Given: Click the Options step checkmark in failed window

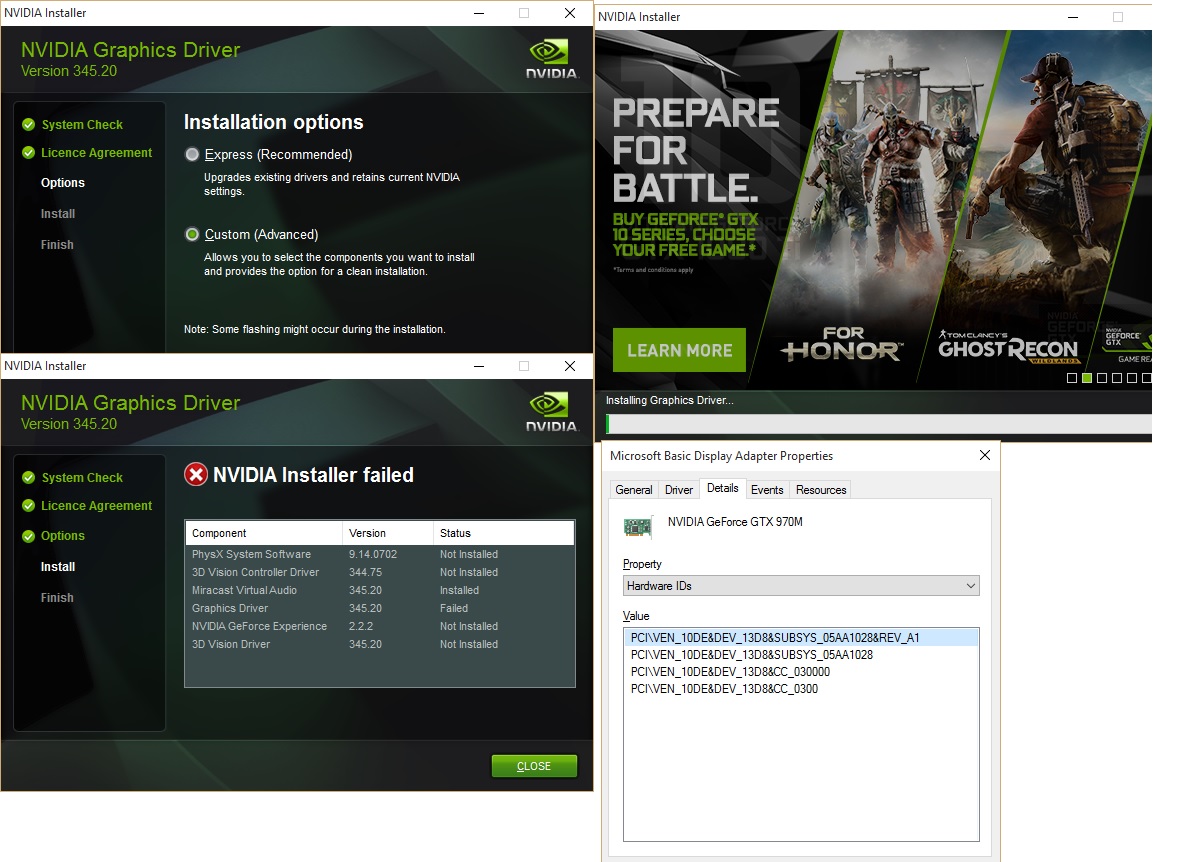Looking at the screenshot, I should (28, 536).
